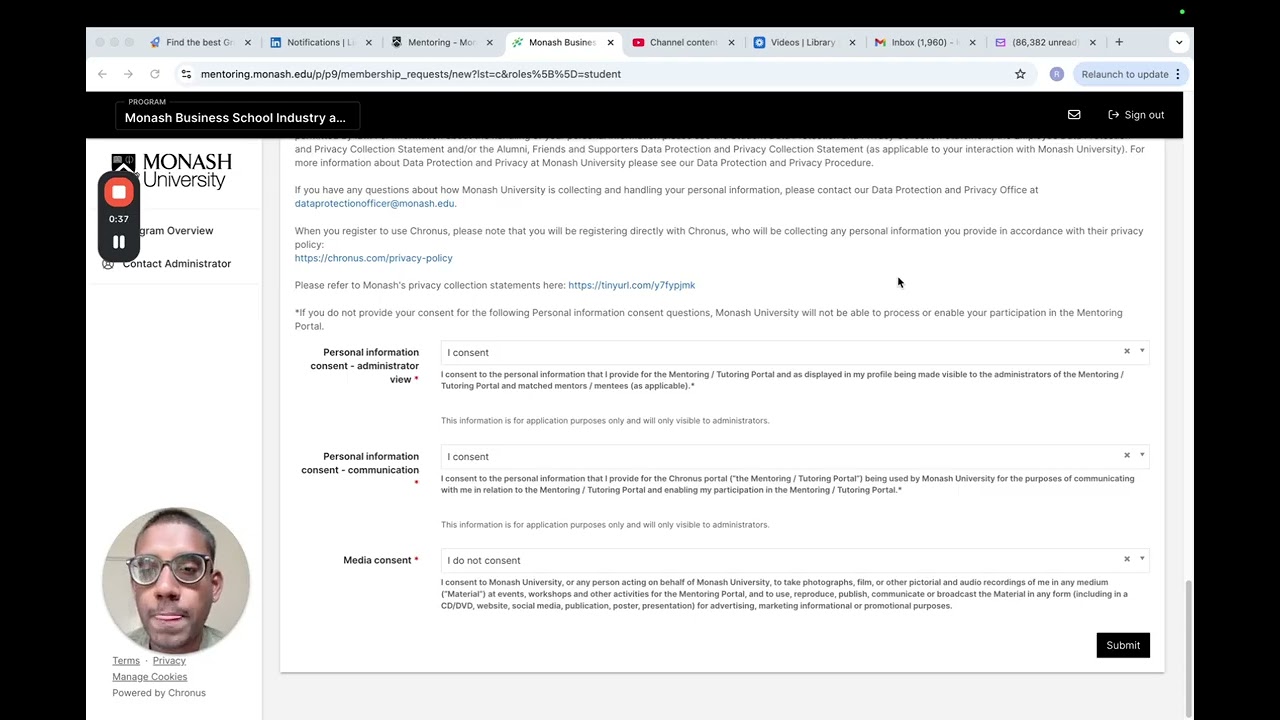Open the chronus.com privacy-policy link
The height and width of the screenshot is (720, 1280).
[374, 258]
